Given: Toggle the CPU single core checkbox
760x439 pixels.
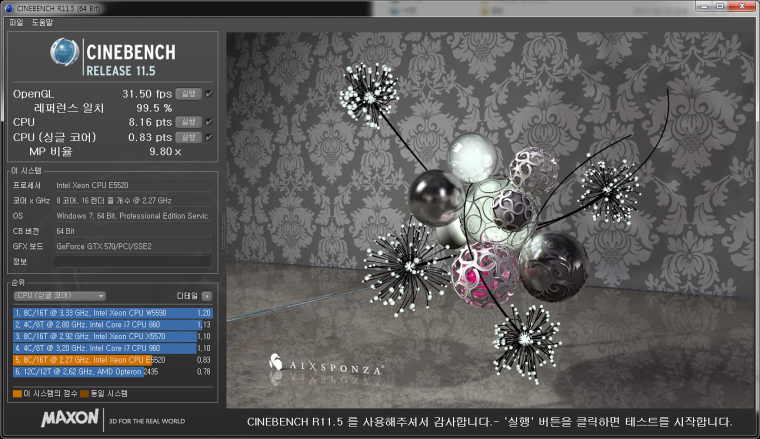Looking at the screenshot, I should [209, 137].
